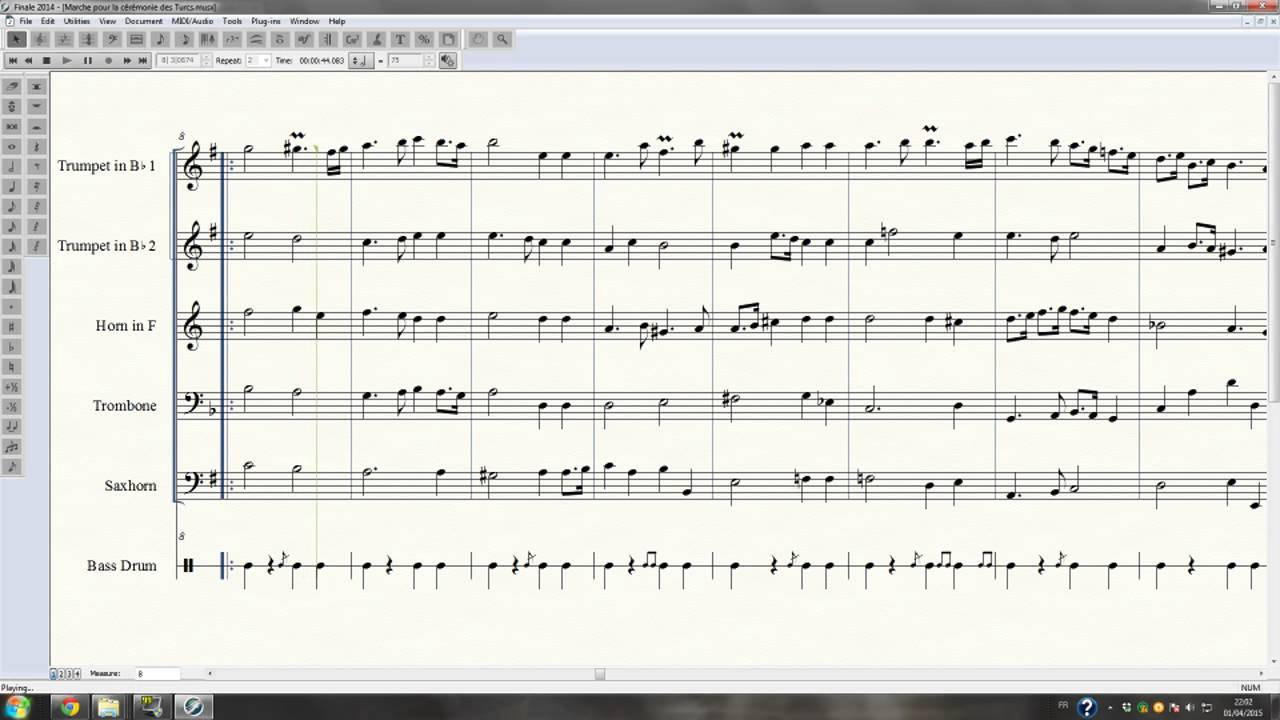Screen dimensions: 1280x720
Task: Select the Lyrics tool
Action: click(376, 39)
